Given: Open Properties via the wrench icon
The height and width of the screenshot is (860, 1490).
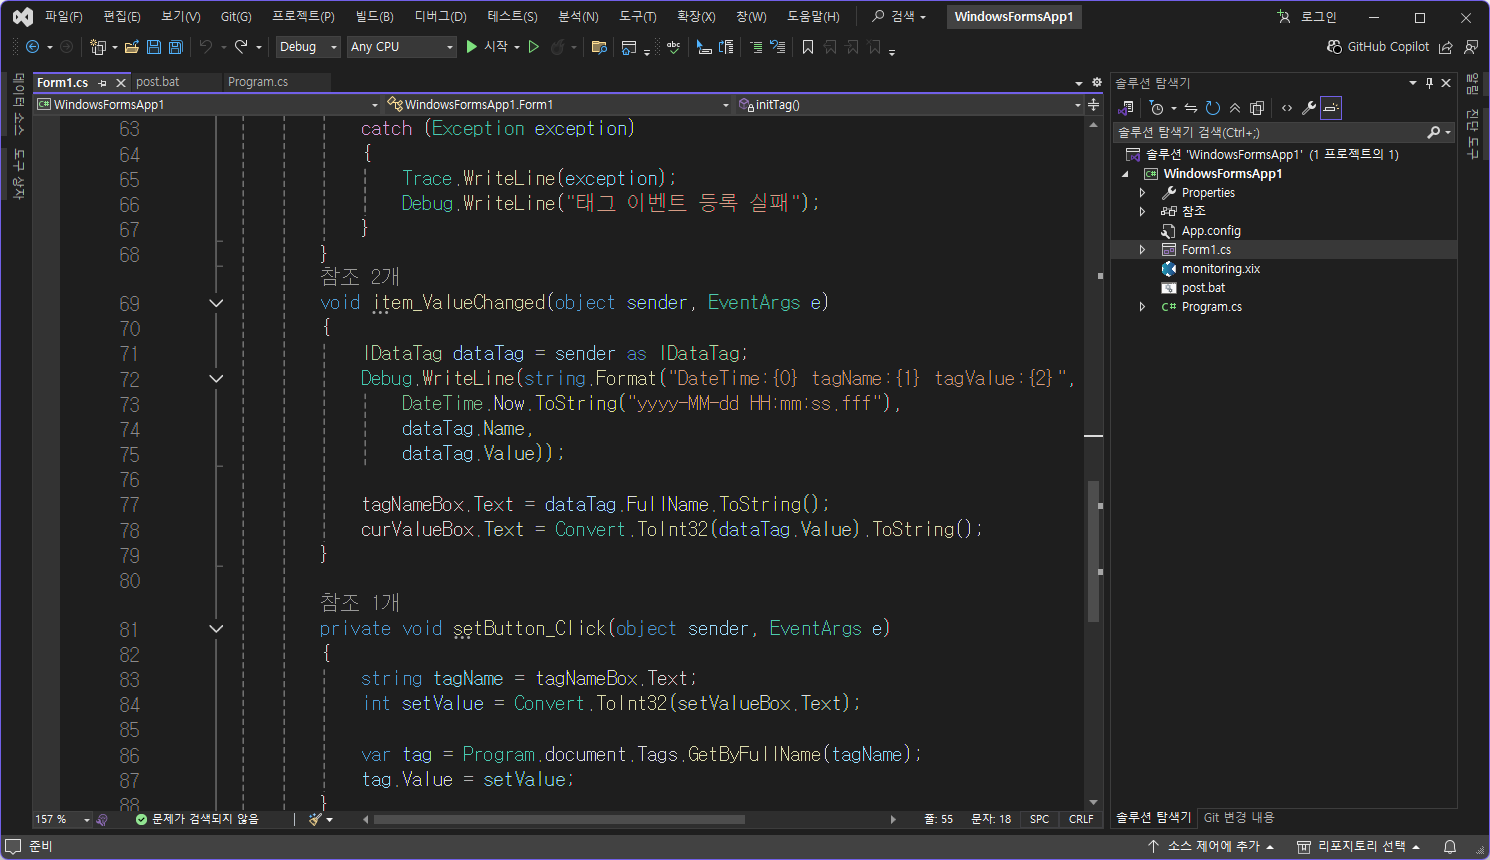Looking at the screenshot, I should (x=1308, y=108).
